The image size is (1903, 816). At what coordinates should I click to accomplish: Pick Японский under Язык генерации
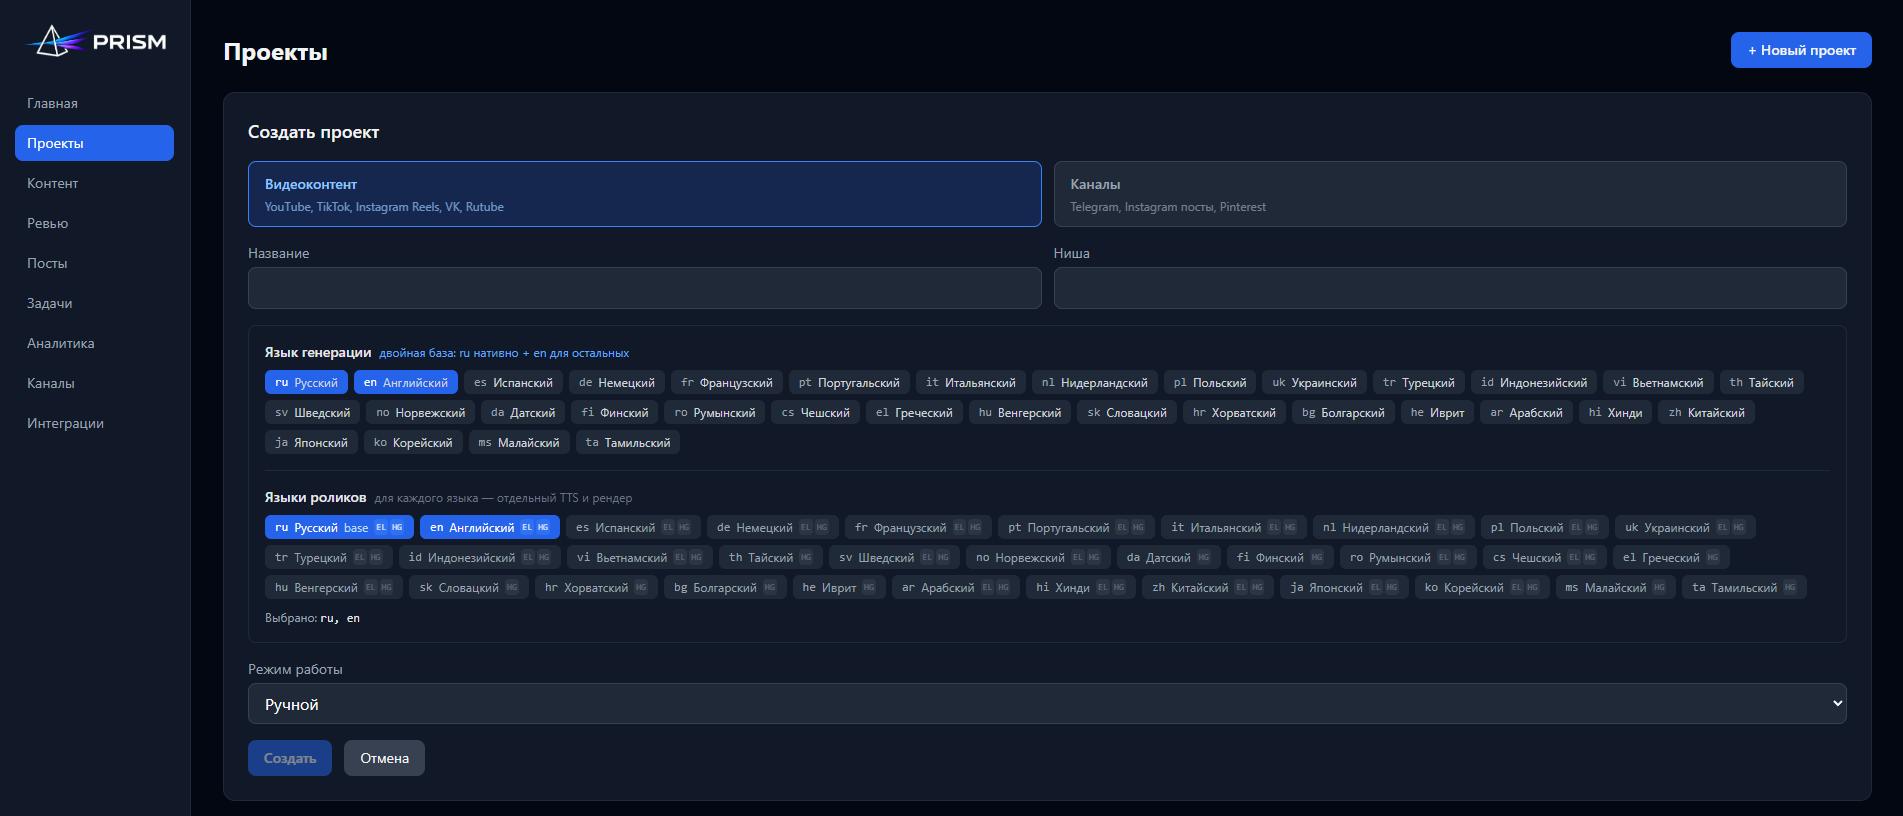312,442
